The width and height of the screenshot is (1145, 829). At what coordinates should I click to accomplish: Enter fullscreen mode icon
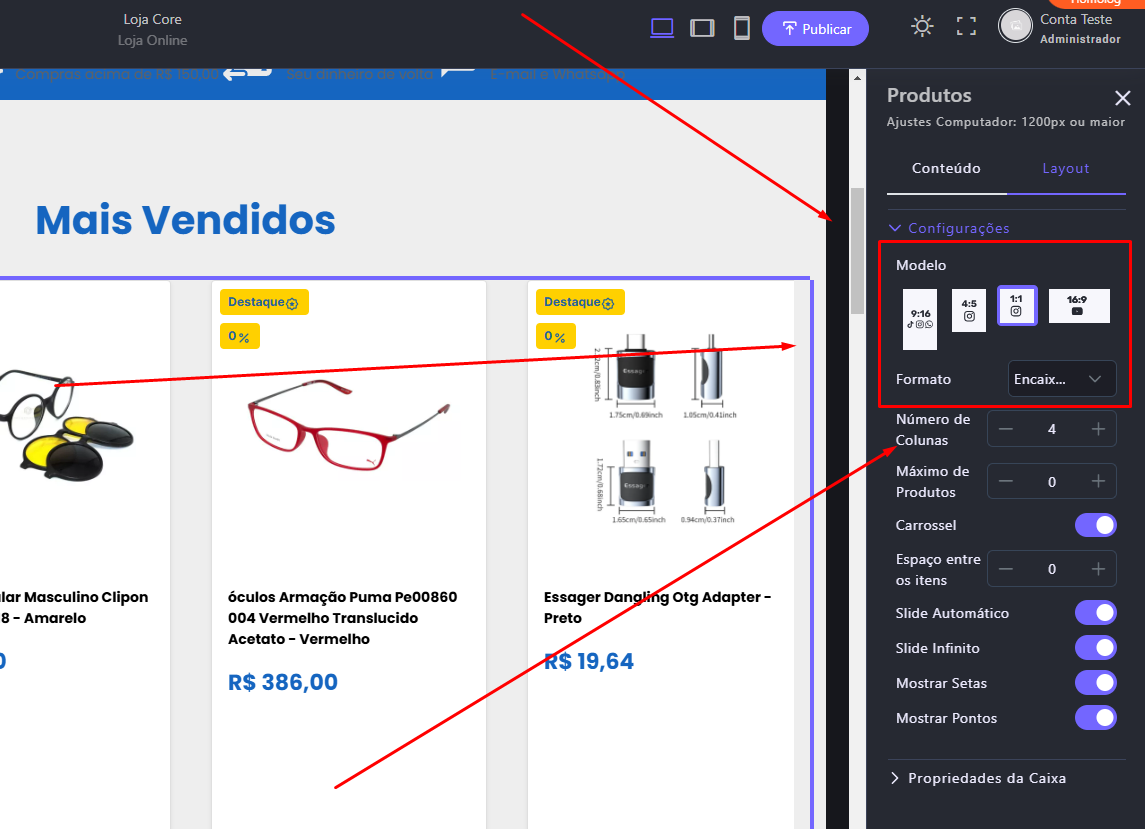pyautogui.click(x=966, y=27)
